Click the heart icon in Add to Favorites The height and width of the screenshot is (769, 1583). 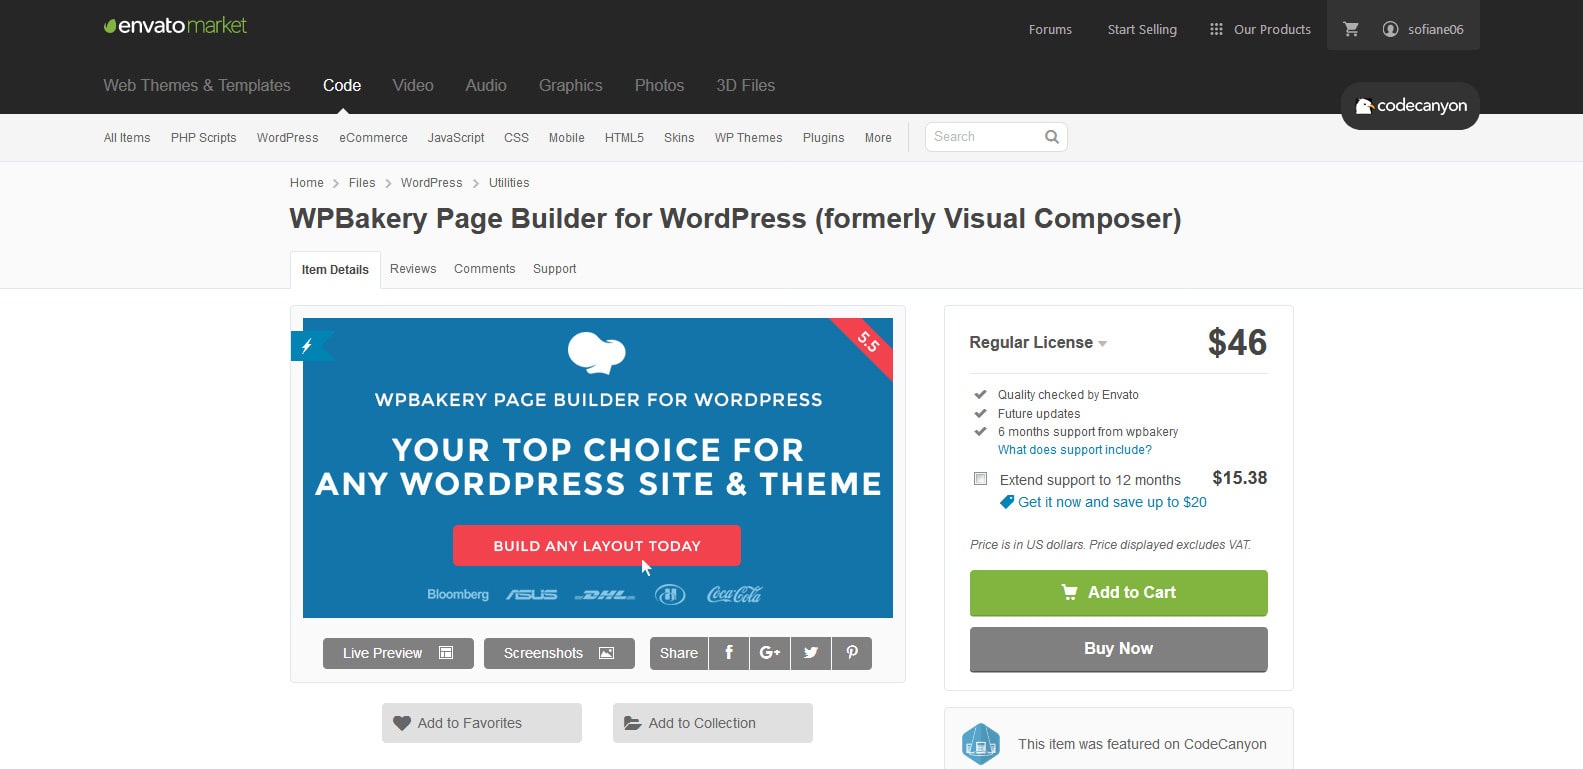pyautogui.click(x=402, y=723)
